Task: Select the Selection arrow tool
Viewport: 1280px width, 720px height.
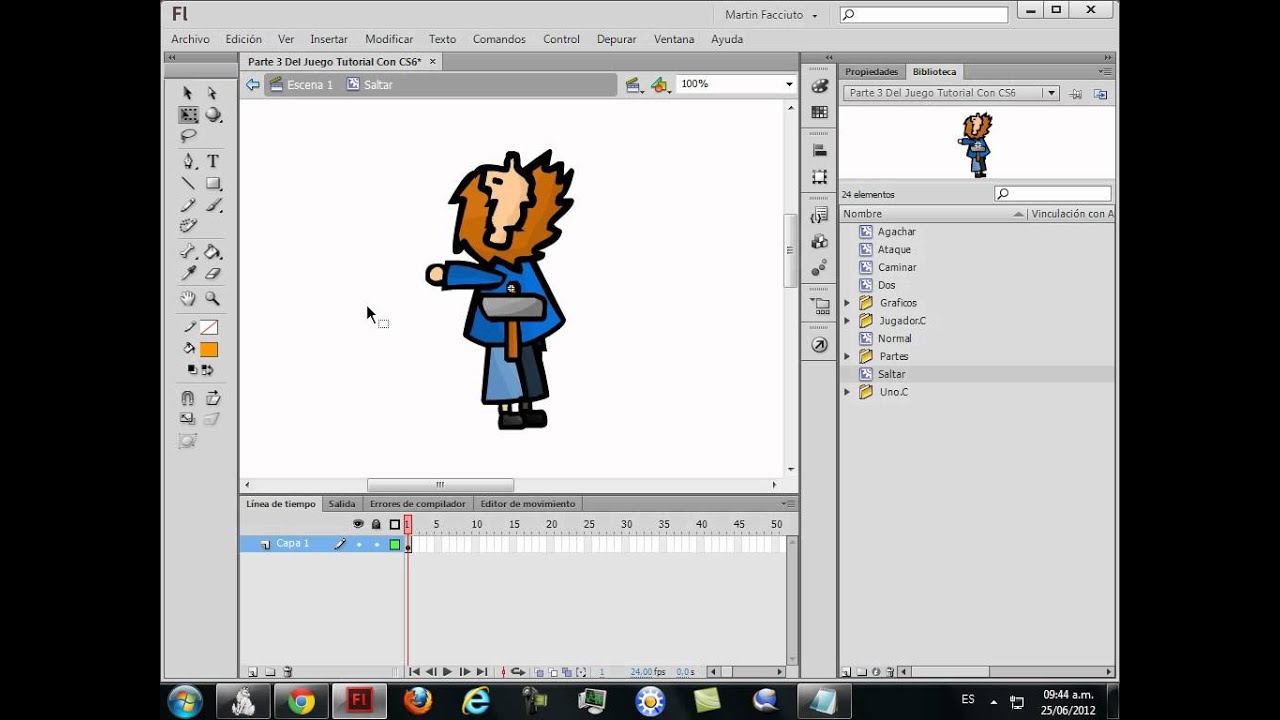Action: coord(188,93)
